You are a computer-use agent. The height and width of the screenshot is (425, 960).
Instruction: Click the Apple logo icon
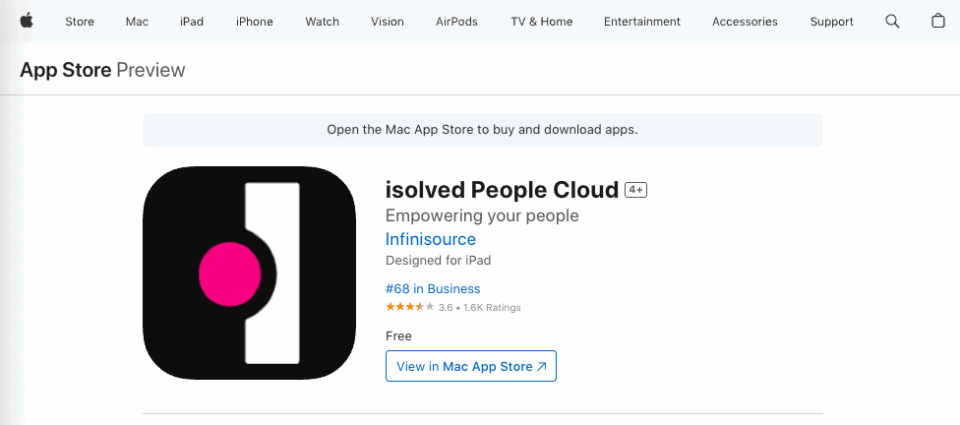[25, 21]
